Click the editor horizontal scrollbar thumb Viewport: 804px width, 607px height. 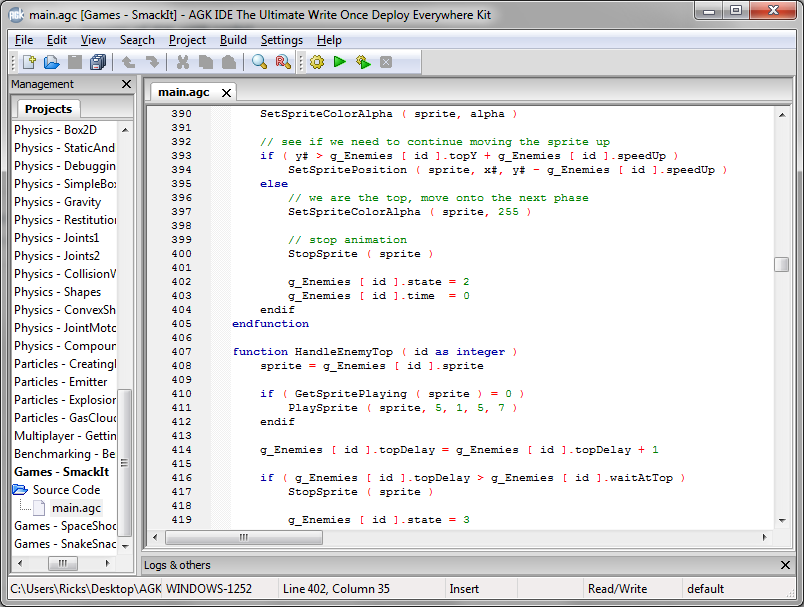(244, 537)
